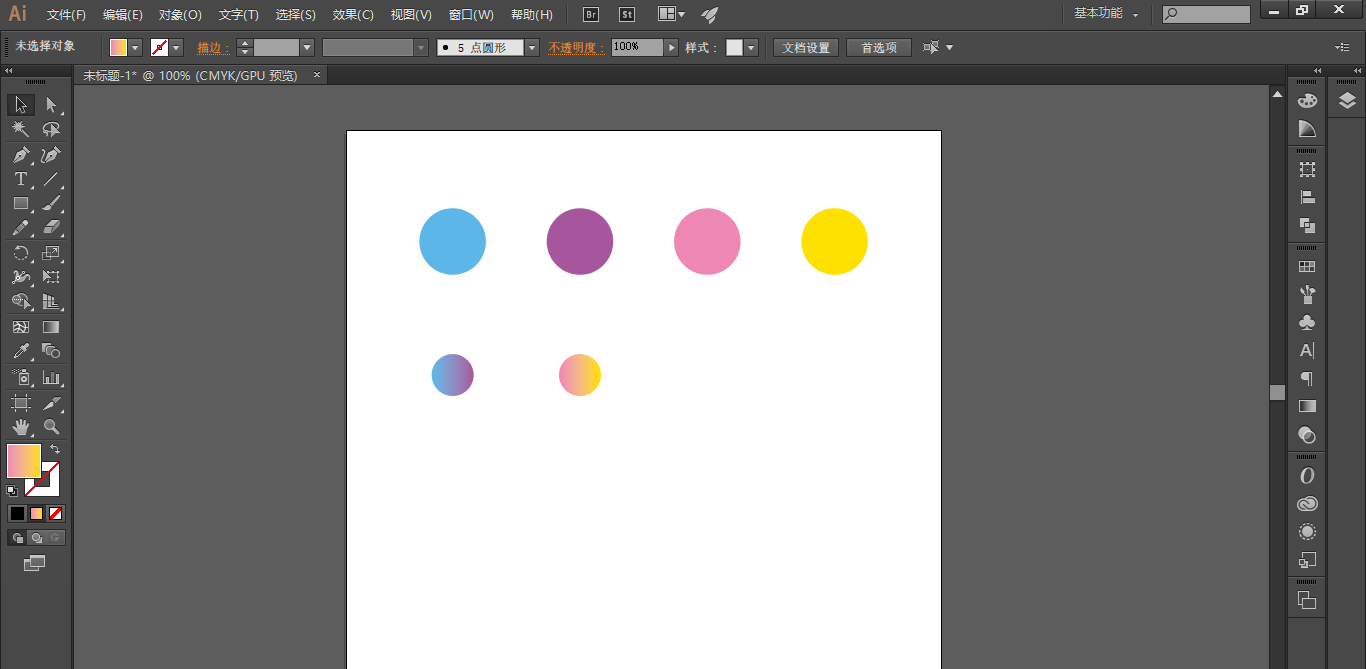Open the 效果(C) menu
Image resolution: width=1366 pixels, height=669 pixels.
pos(353,15)
